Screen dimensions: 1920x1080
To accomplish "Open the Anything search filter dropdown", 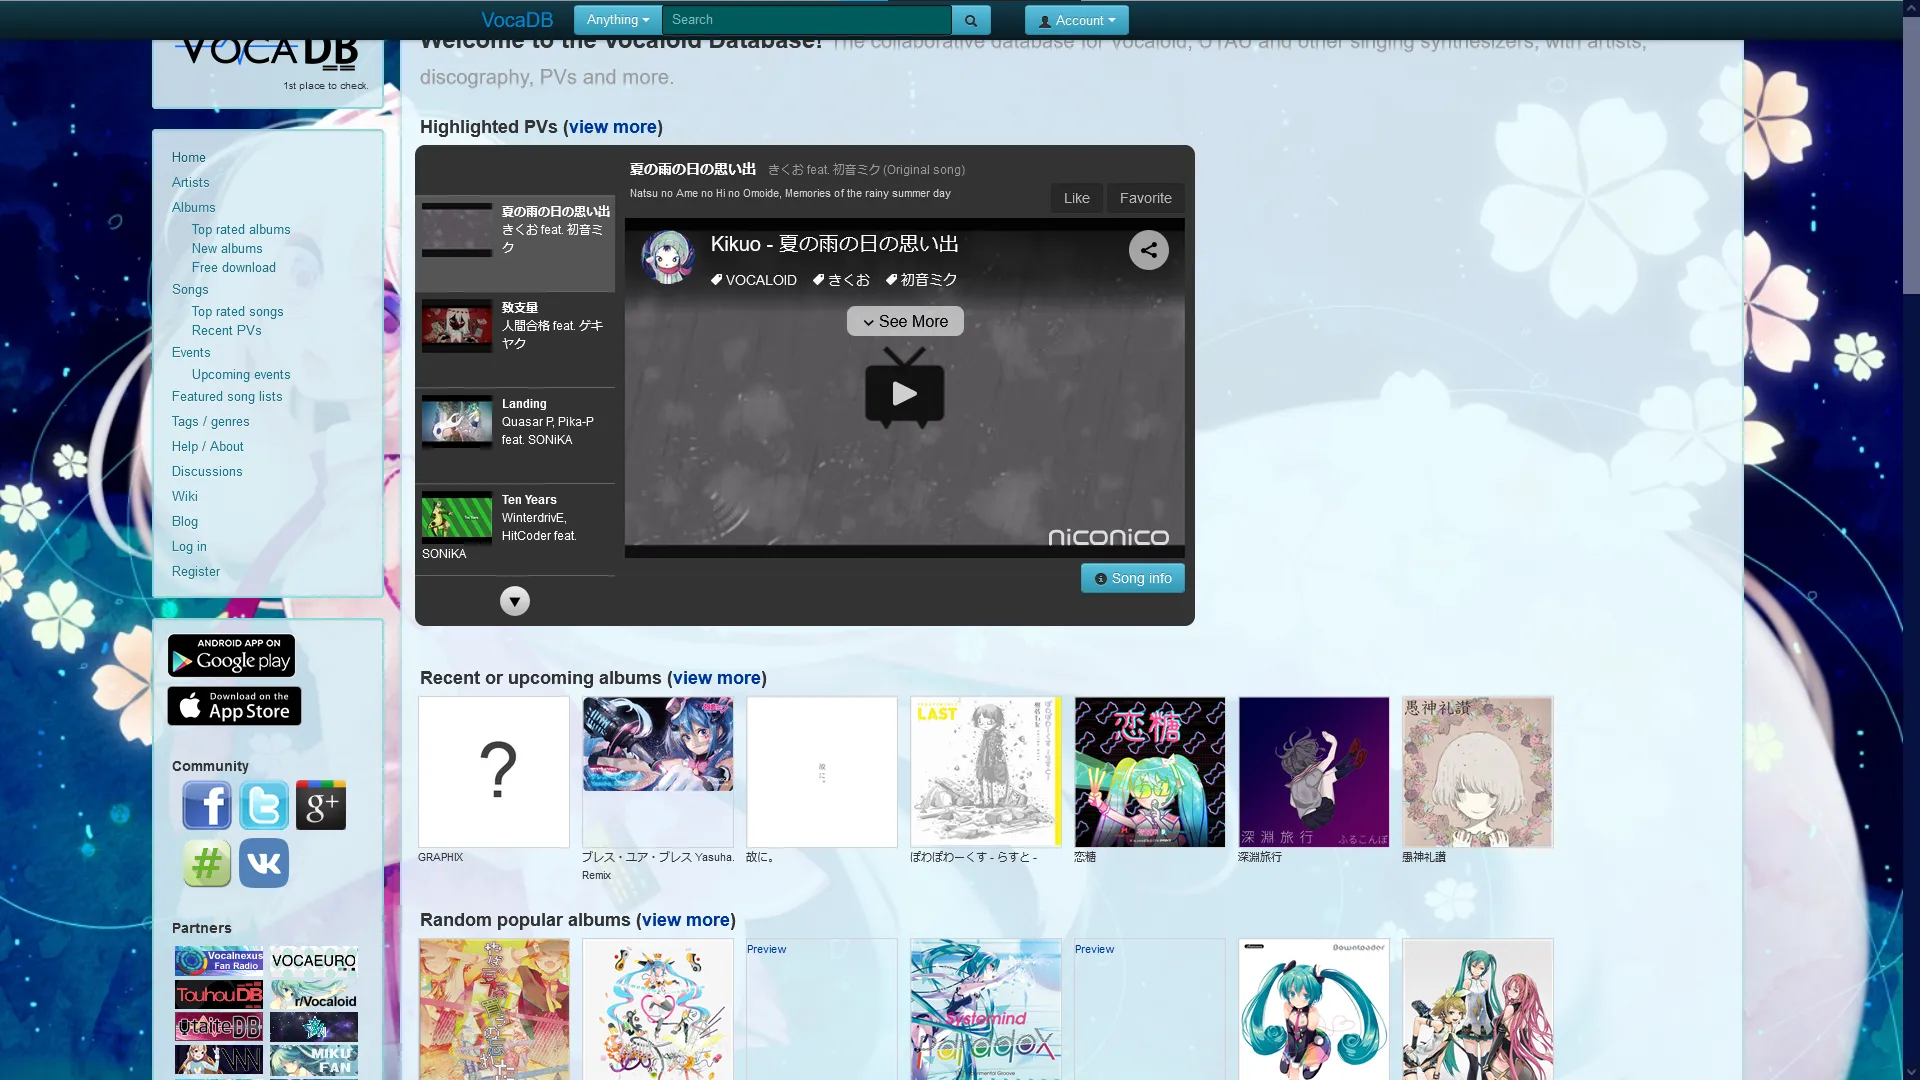I will tap(617, 20).
